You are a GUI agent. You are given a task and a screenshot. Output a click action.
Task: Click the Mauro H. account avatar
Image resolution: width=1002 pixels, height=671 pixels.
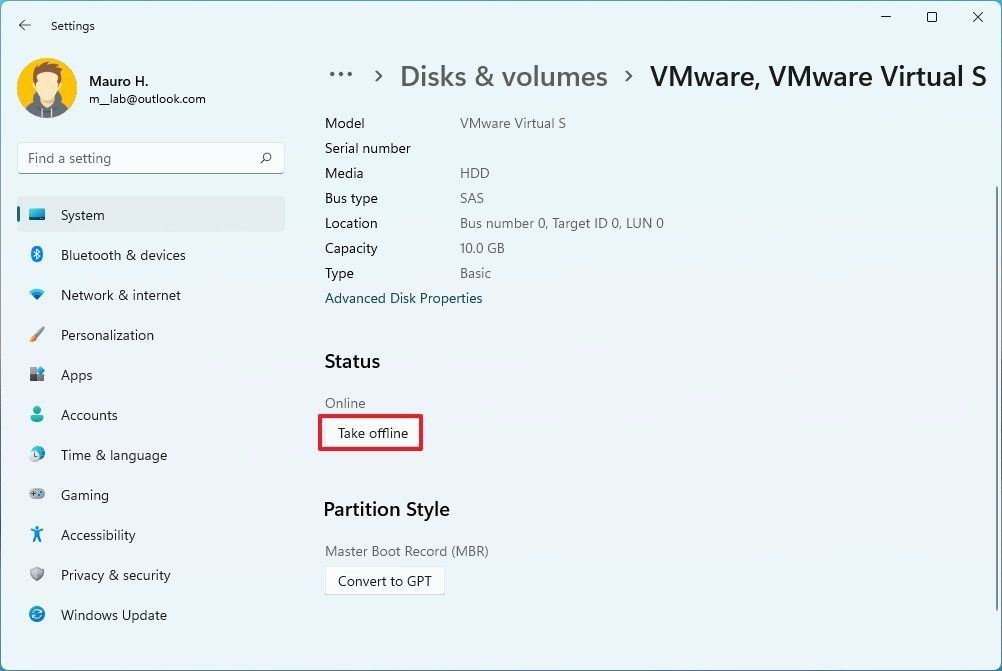[47, 87]
